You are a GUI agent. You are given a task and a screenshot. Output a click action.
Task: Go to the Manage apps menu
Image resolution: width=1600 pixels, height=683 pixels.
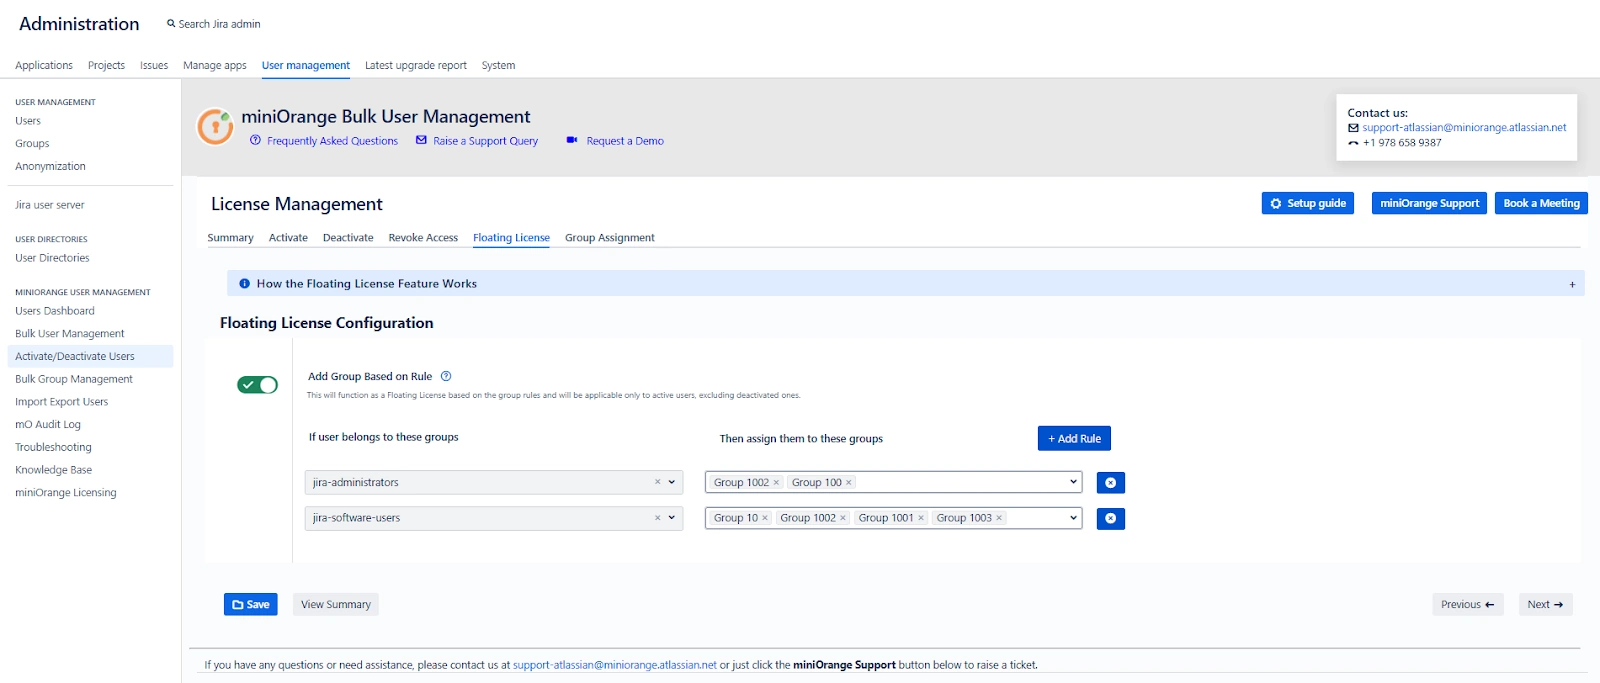click(215, 66)
